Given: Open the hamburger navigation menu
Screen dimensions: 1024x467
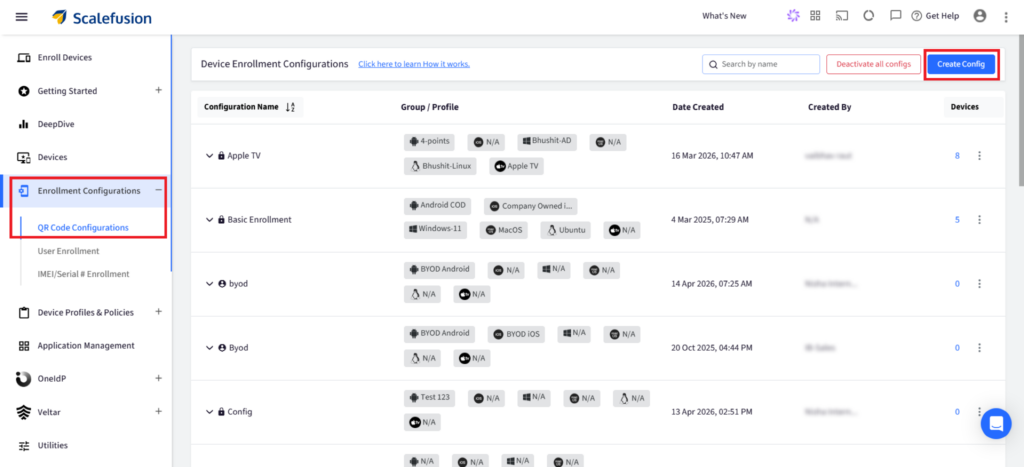Looking at the screenshot, I should (22, 16).
